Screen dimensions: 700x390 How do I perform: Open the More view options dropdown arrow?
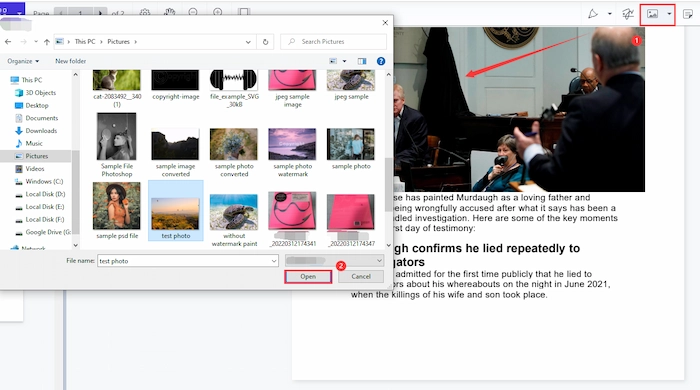344,61
